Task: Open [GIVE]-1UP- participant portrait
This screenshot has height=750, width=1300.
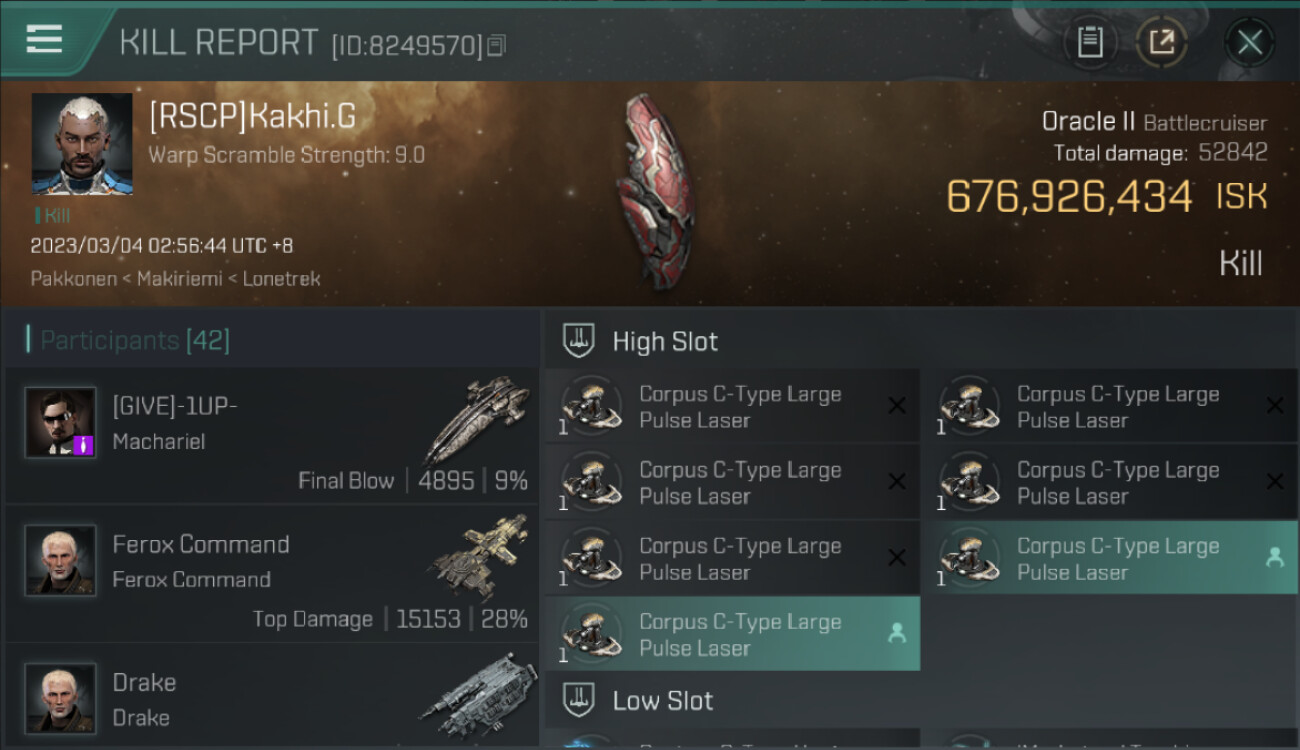Action: (61, 422)
